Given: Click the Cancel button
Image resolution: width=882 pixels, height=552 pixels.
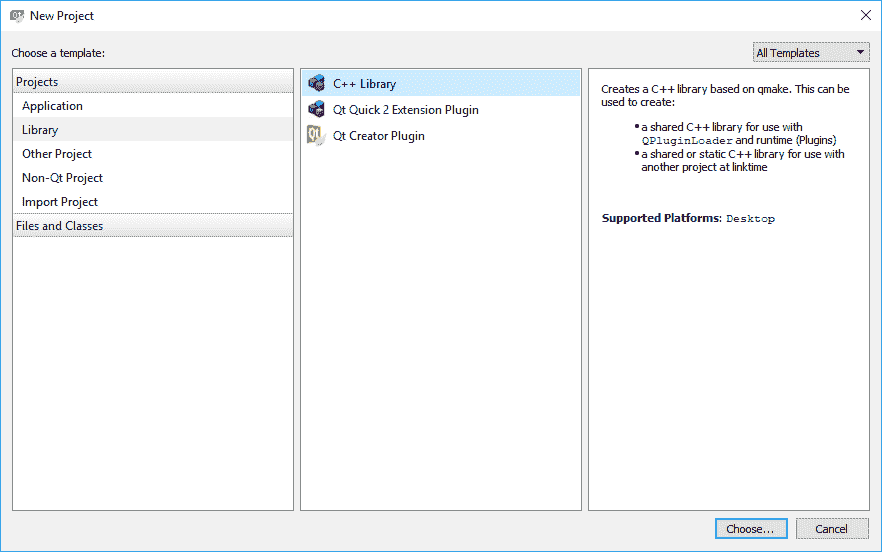Looking at the screenshot, I should click(832, 528).
